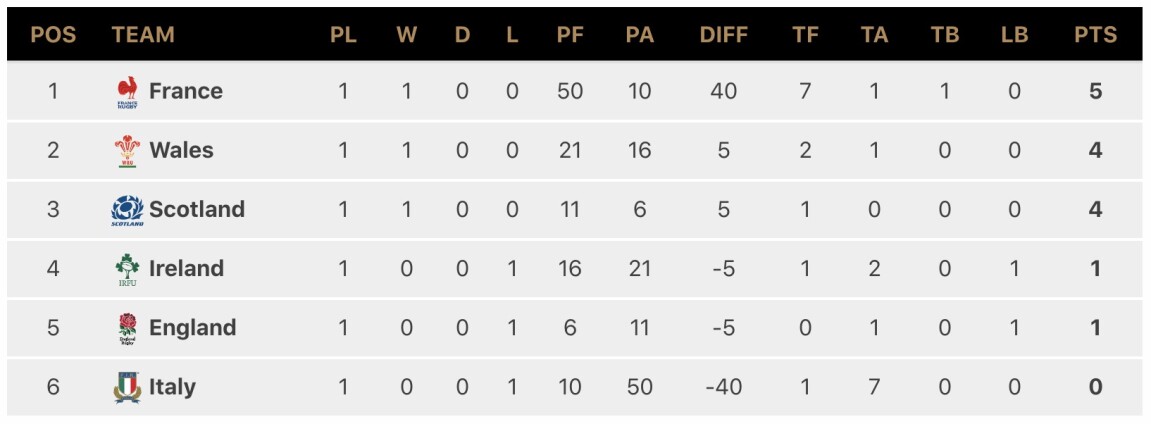
Task: Click the Wales team name
Action: coord(181,150)
